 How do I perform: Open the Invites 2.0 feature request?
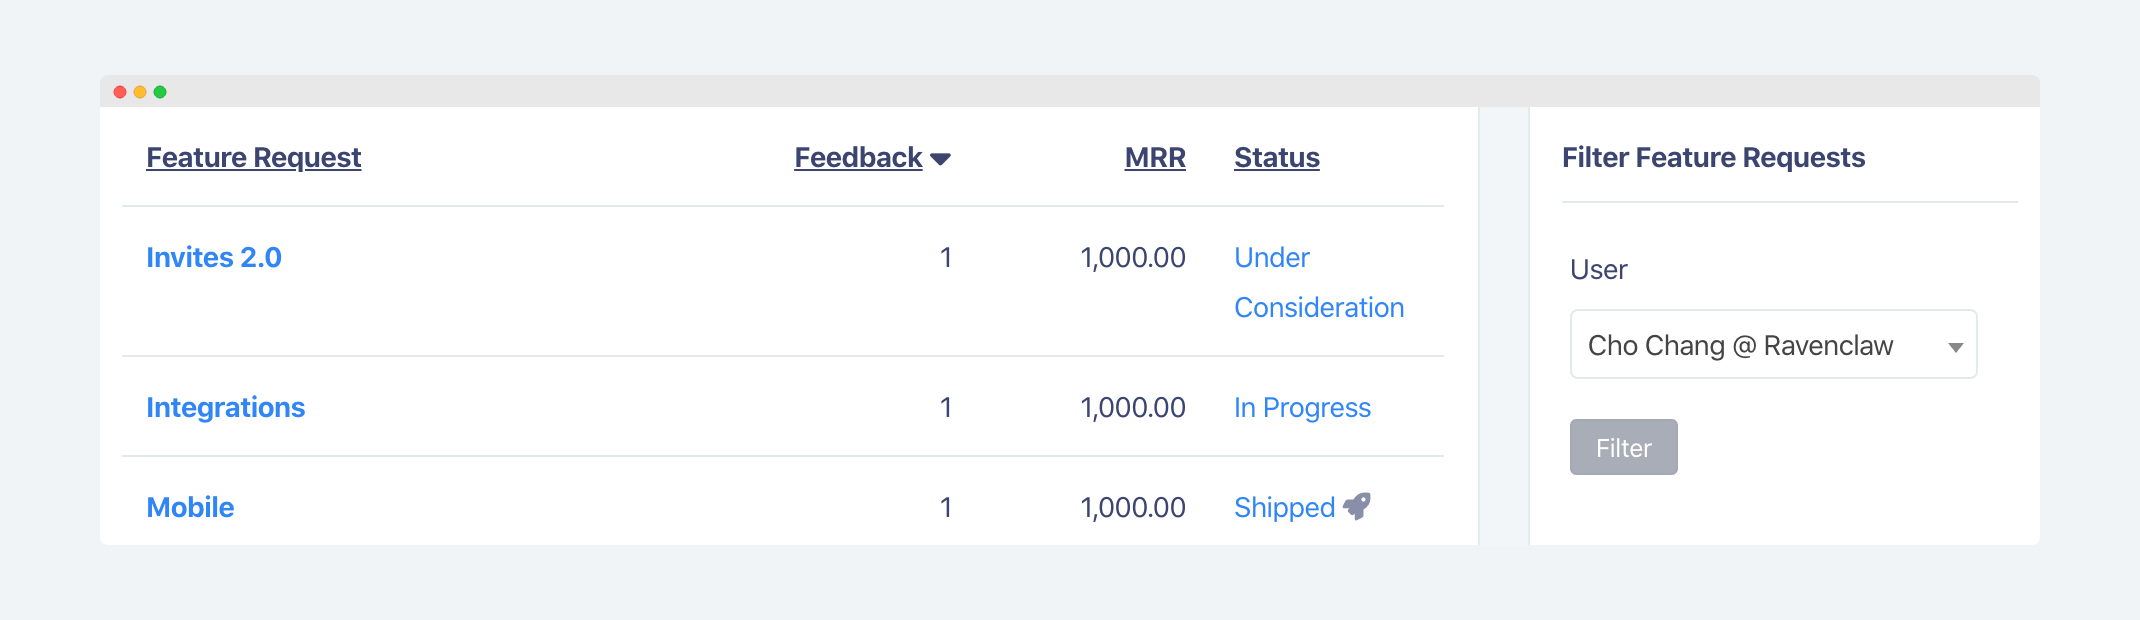[214, 257]
